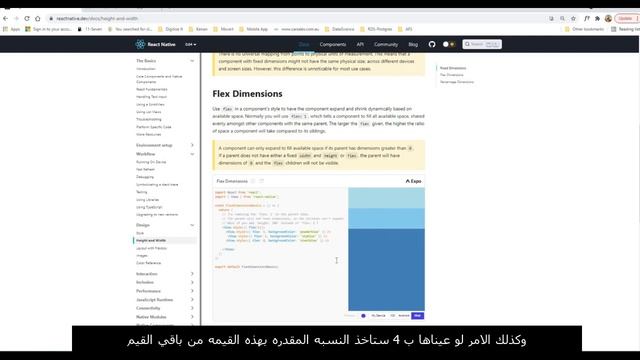The image size is (640, 360).
Task: Bookmark this page with the star icon
Action: coord(573,18)
